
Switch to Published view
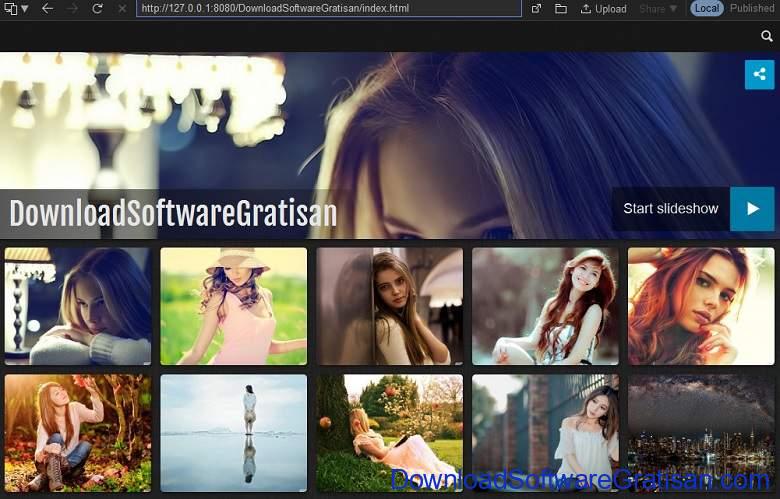(752, 8)
